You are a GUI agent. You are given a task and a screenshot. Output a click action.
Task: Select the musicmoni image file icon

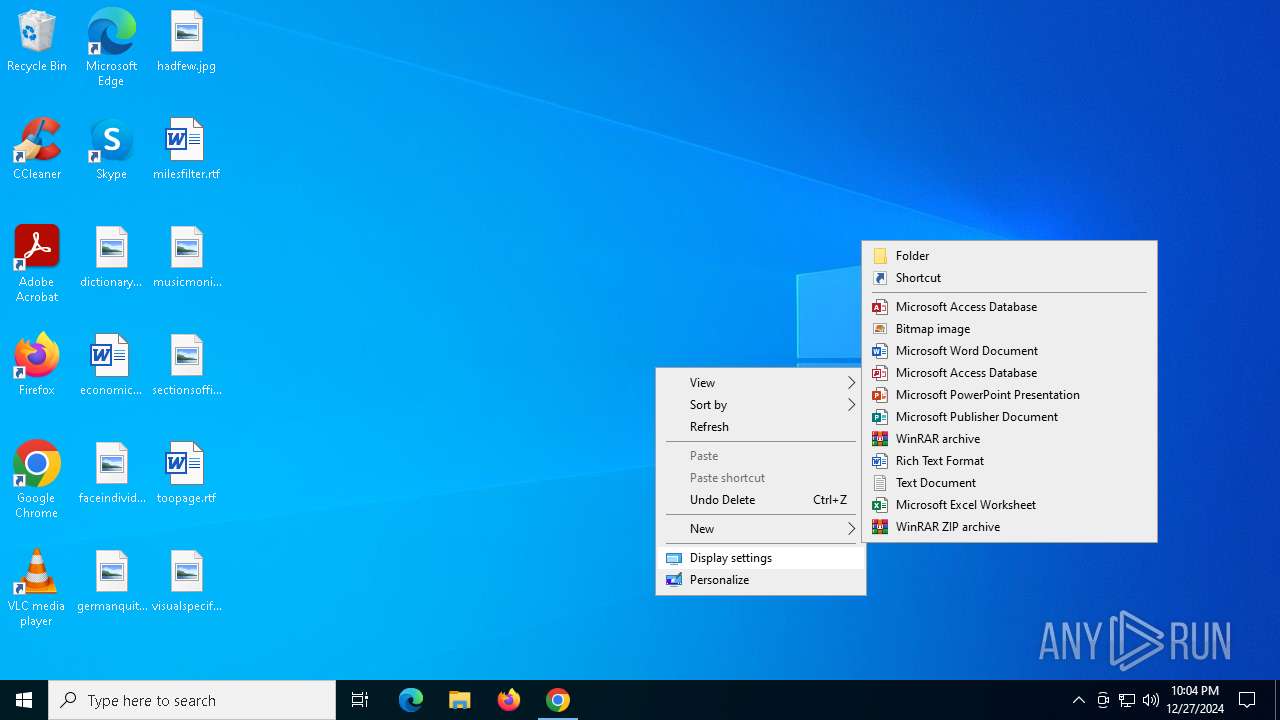coord(186,258)
